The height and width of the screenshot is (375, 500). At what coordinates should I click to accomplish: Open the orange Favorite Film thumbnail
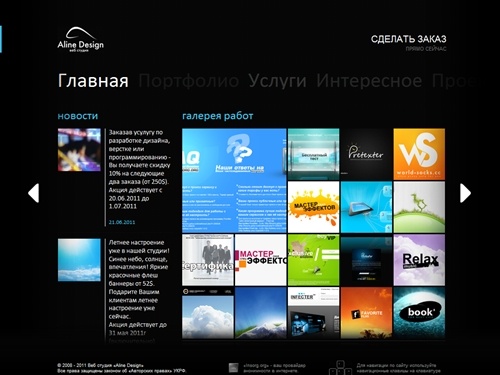[x=366, y=313]
